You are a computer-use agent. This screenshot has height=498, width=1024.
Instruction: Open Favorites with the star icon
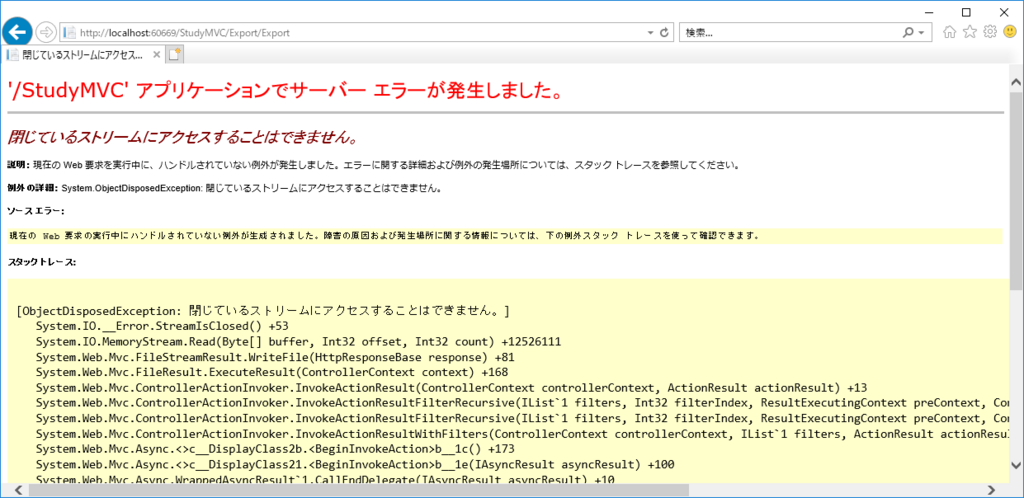pos(970,32)
